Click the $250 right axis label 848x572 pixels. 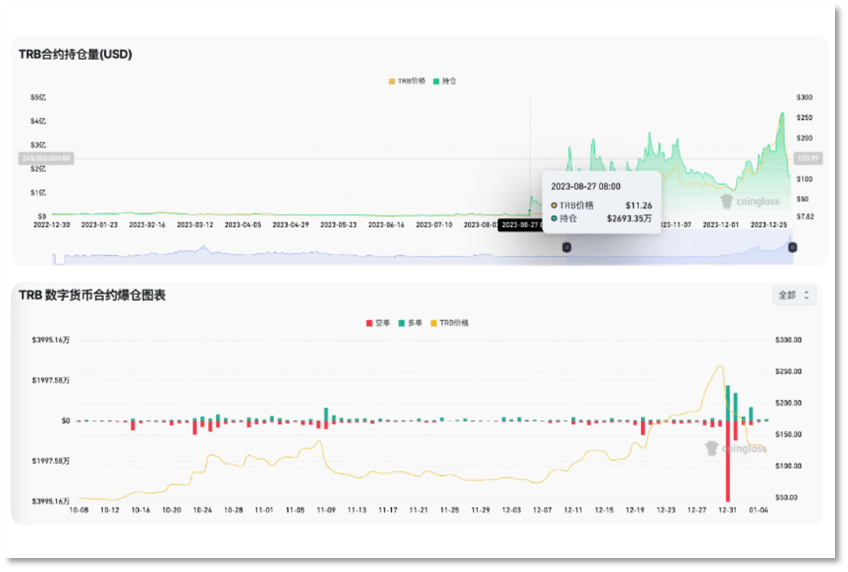coord(804,118)
